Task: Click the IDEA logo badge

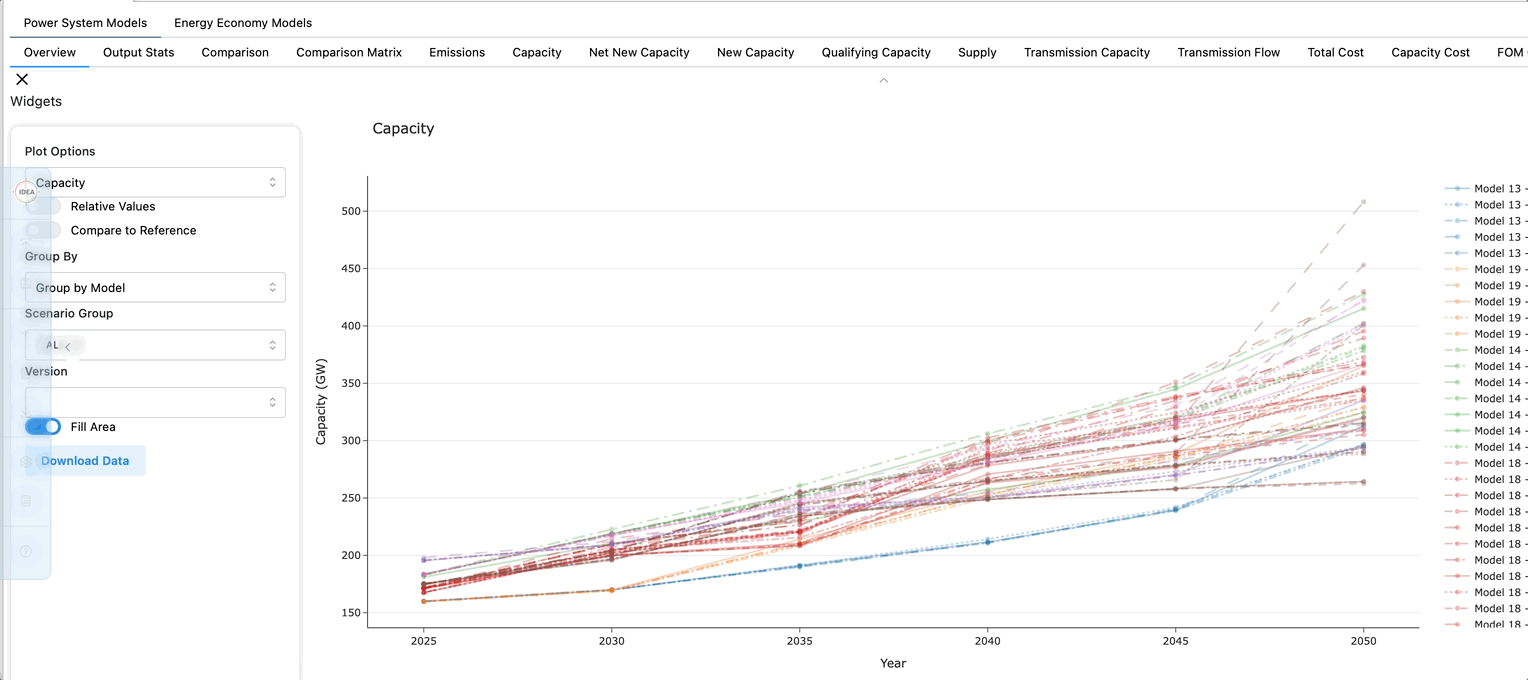Action: point(26,192)
